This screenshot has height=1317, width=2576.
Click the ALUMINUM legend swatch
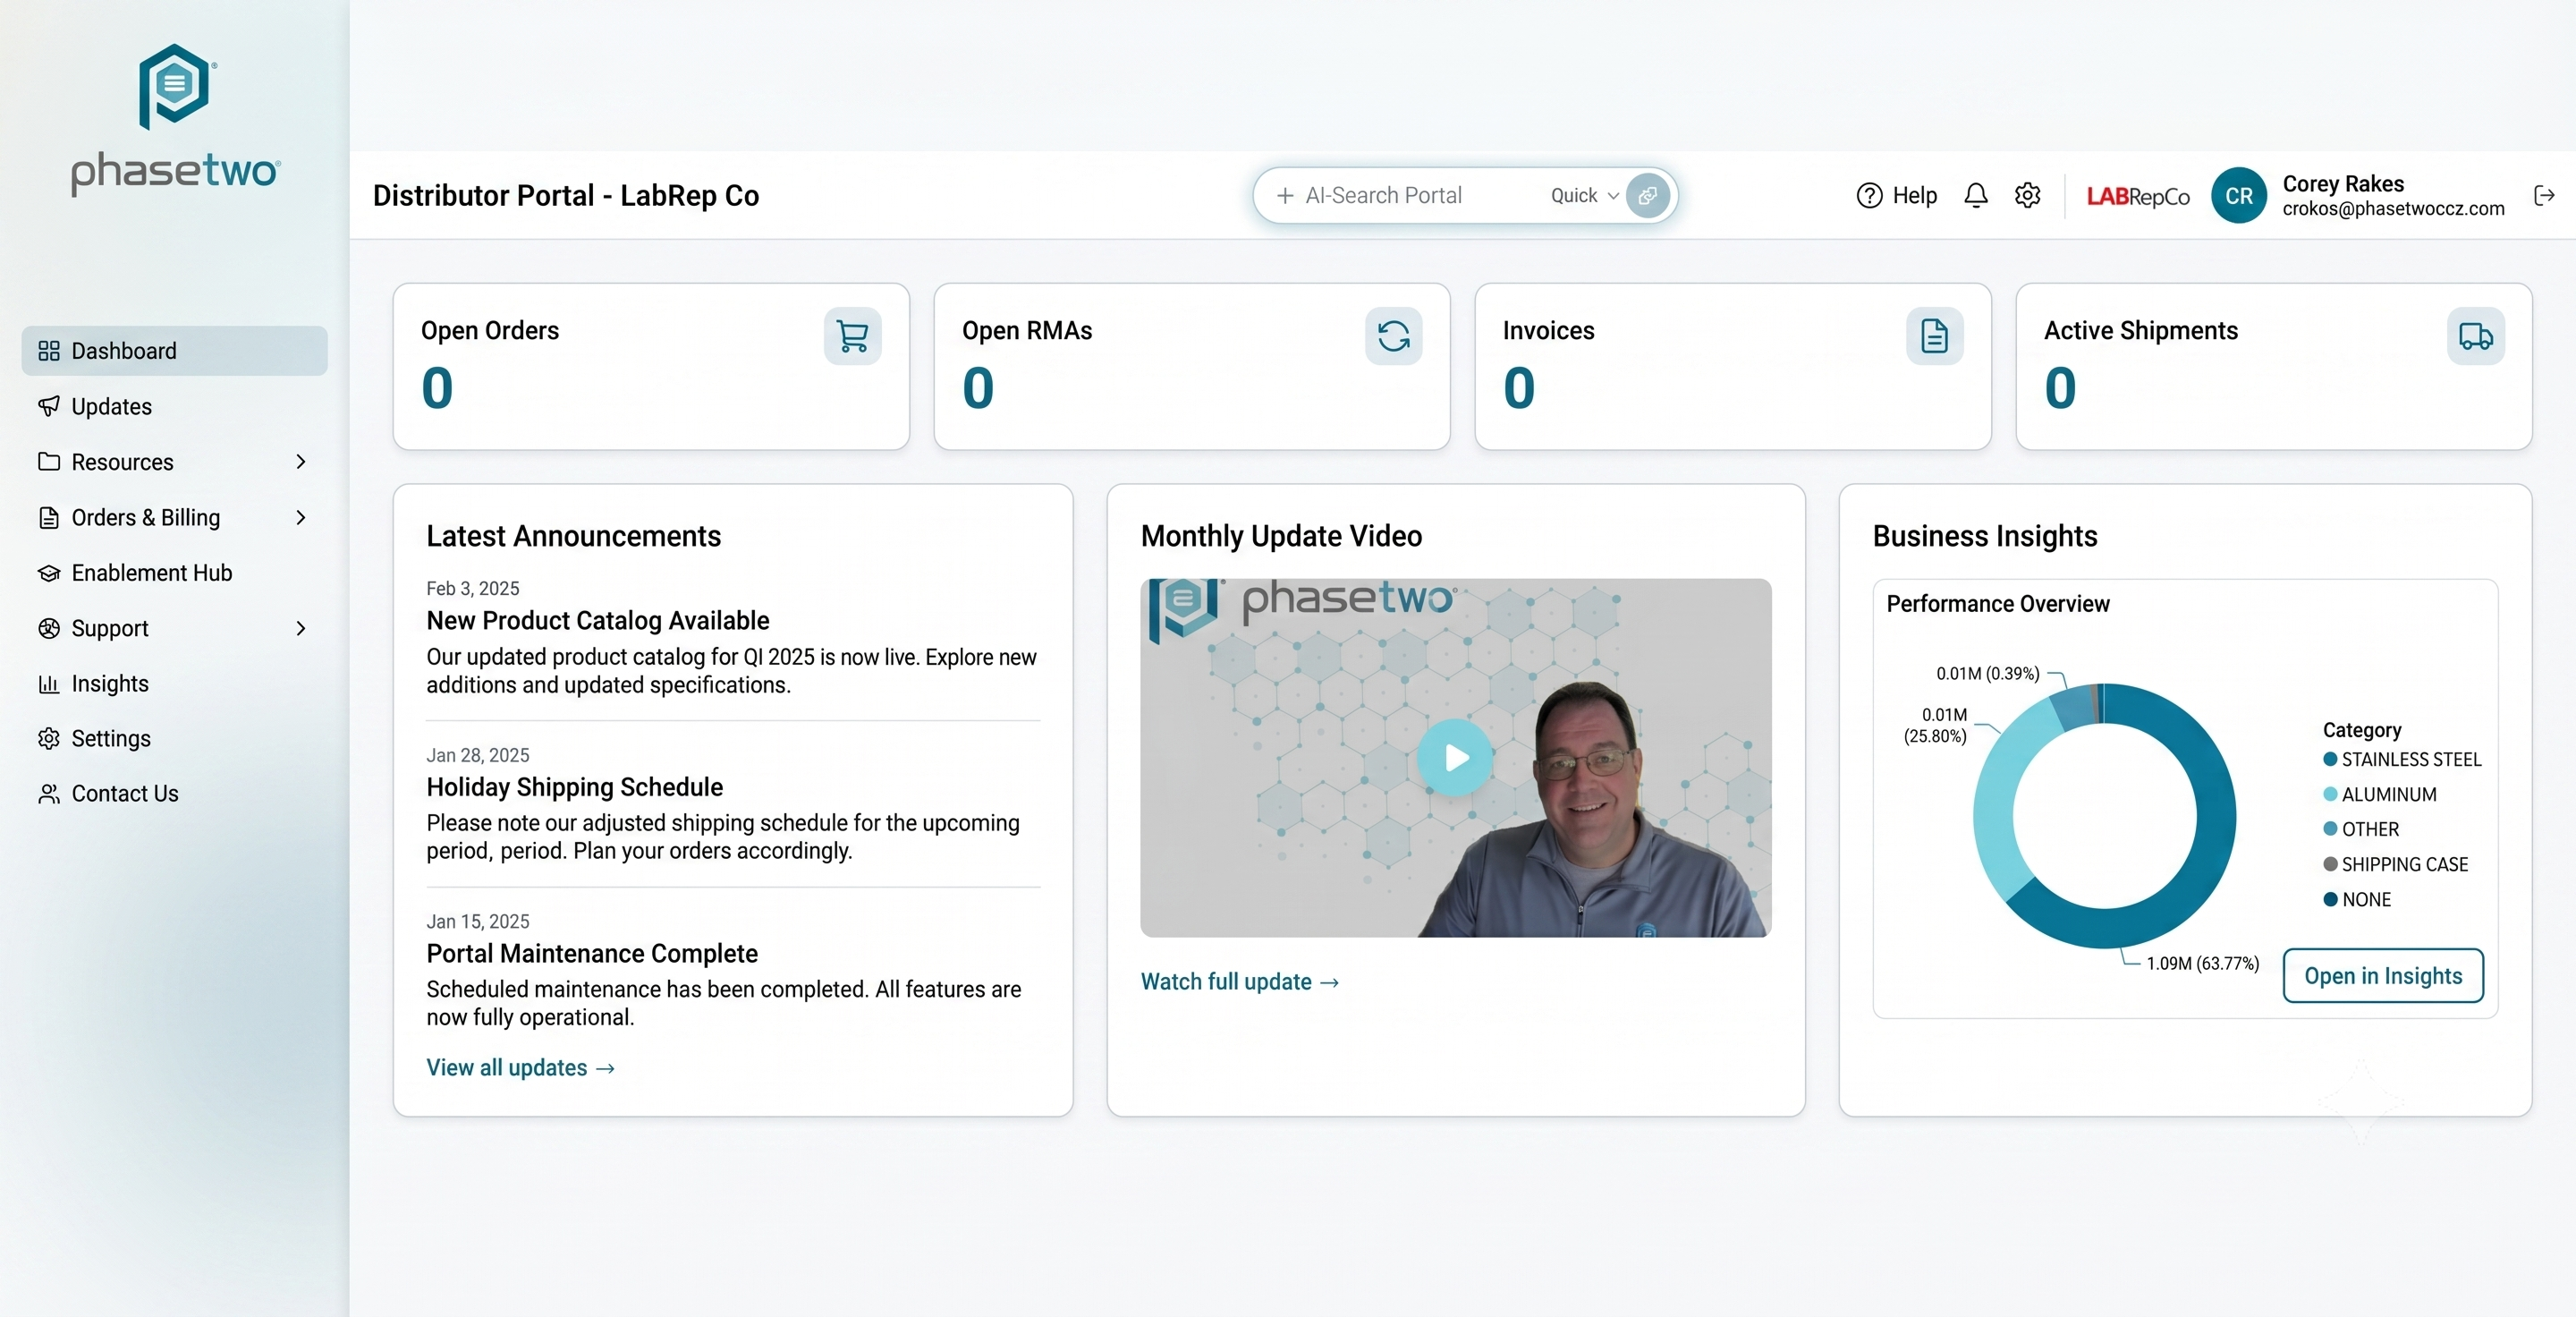(2330, 794)
